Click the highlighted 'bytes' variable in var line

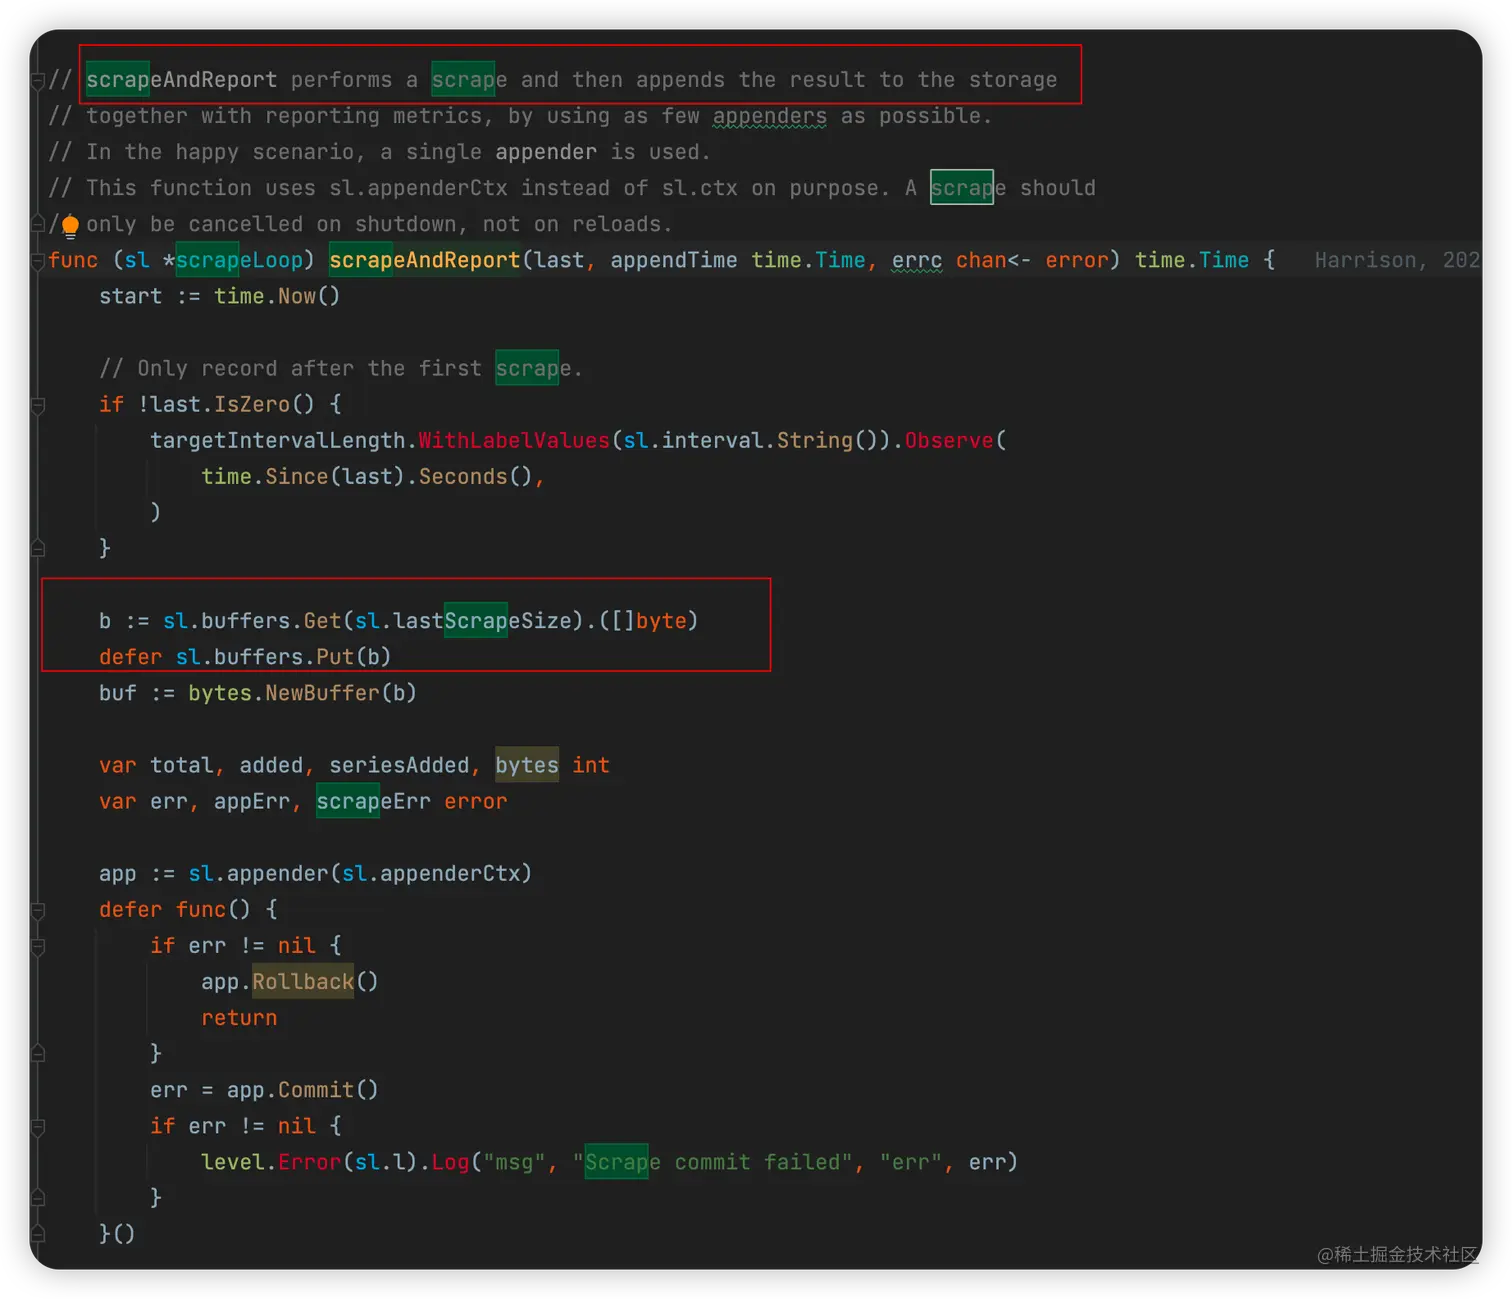click(x=527, y=766)
